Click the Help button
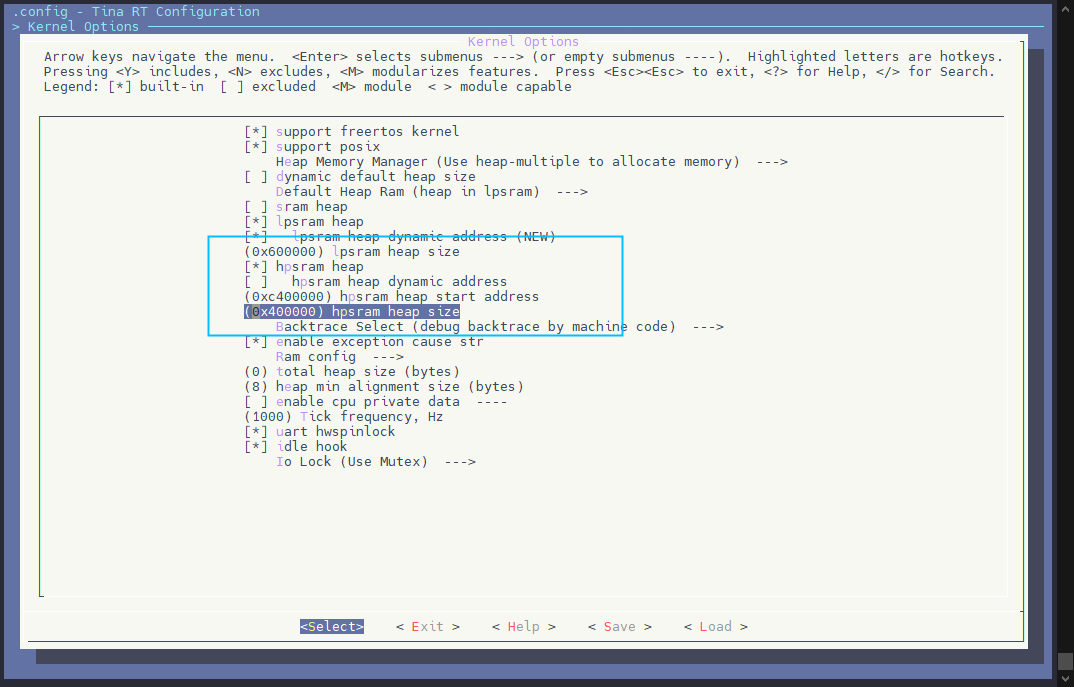Screen dimensions: 1074x687 point(523,627)
